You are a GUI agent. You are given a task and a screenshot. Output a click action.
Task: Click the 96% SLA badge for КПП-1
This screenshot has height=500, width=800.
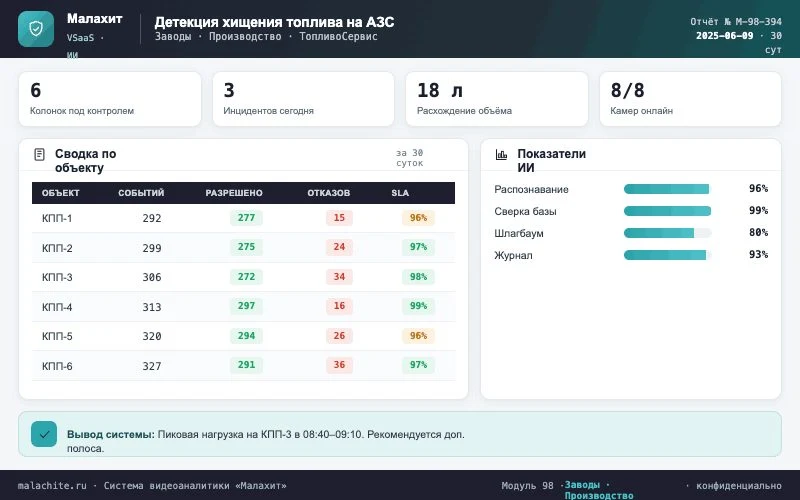pos(418,218)
